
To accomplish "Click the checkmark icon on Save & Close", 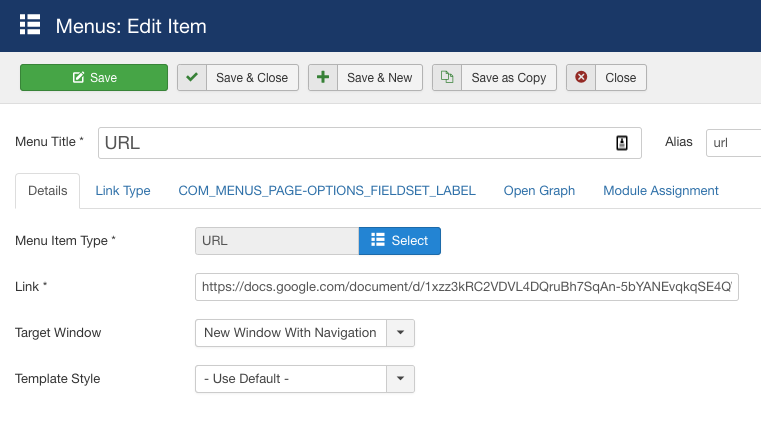I will tap(192, 78).
